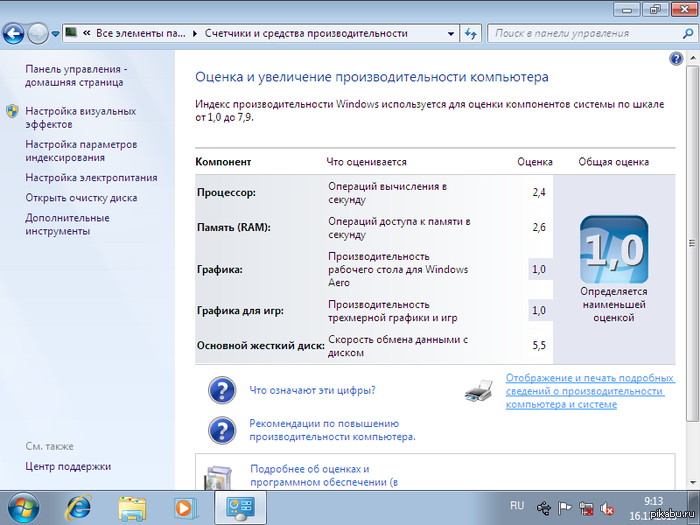Image resolution: width=700 pixels, height=525 pixels.
Task: Click the RU language indicator in taskbar
Action: (517, 505)
